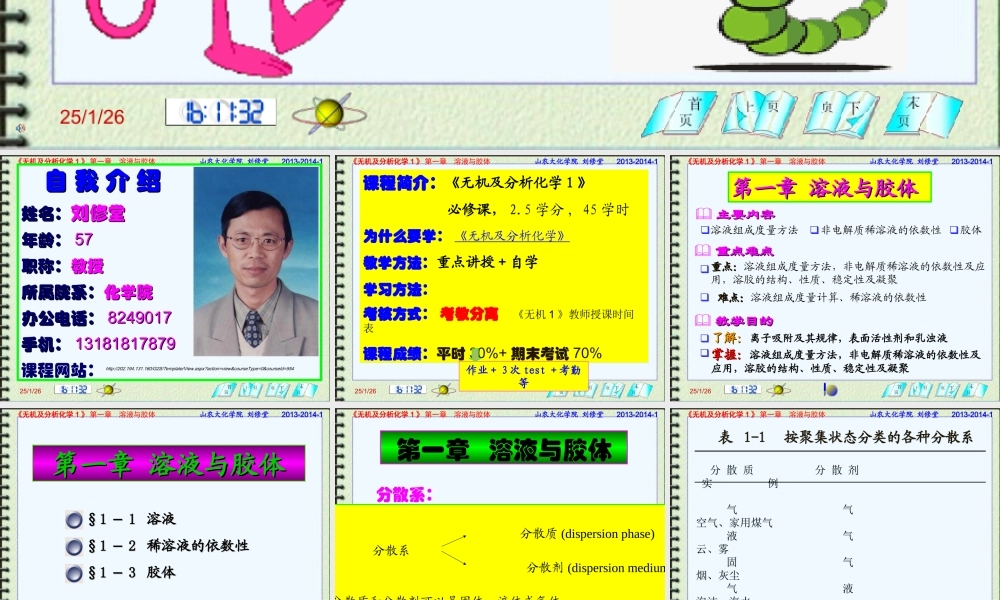The width and height of the screenshot is (1000, 600).
Task: Click the spinning globe icon beside the clock
Action: 330,112
